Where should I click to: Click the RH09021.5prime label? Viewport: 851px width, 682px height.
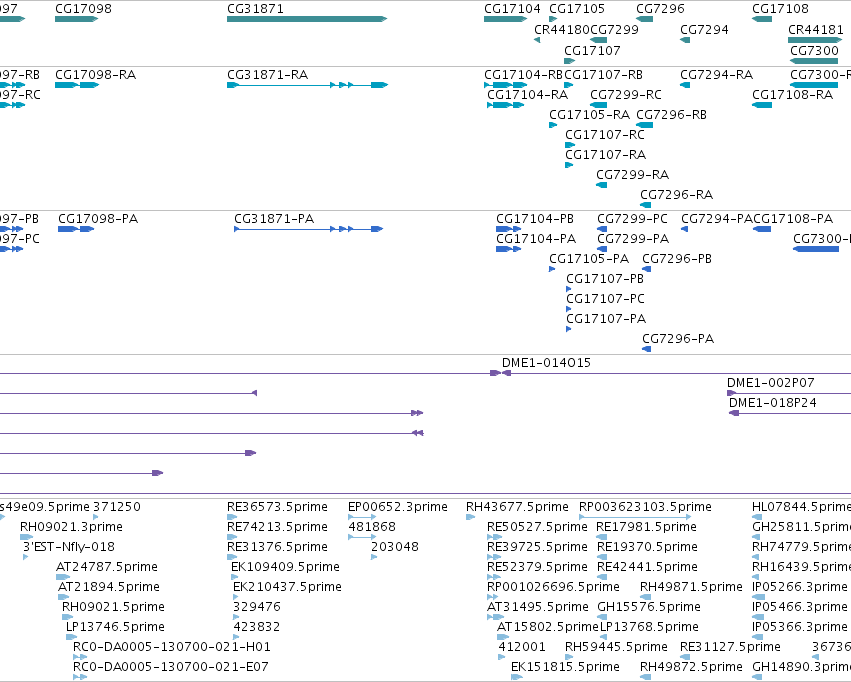coord(113,607)
